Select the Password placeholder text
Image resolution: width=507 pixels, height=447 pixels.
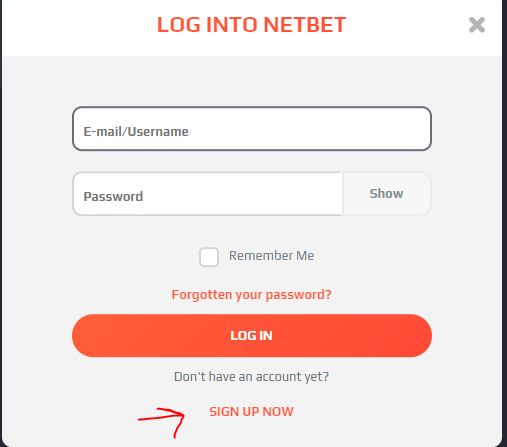click(x=113, y=196)
